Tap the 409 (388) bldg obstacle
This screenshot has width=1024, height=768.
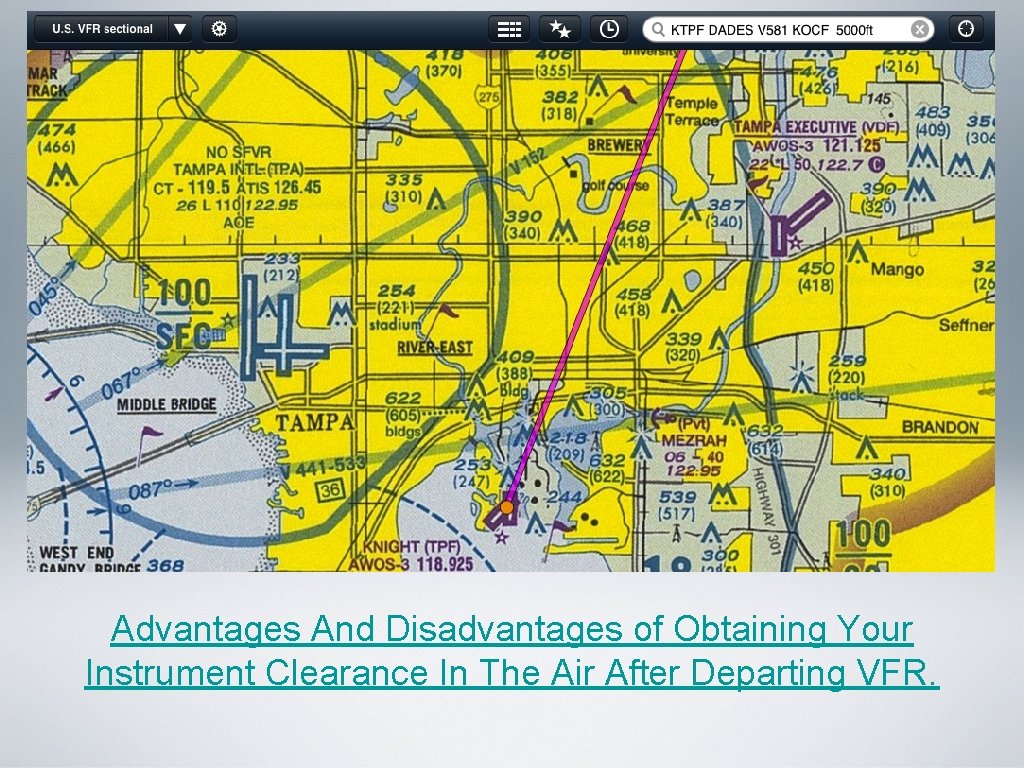pyautogui.click(x=516, y=374)
